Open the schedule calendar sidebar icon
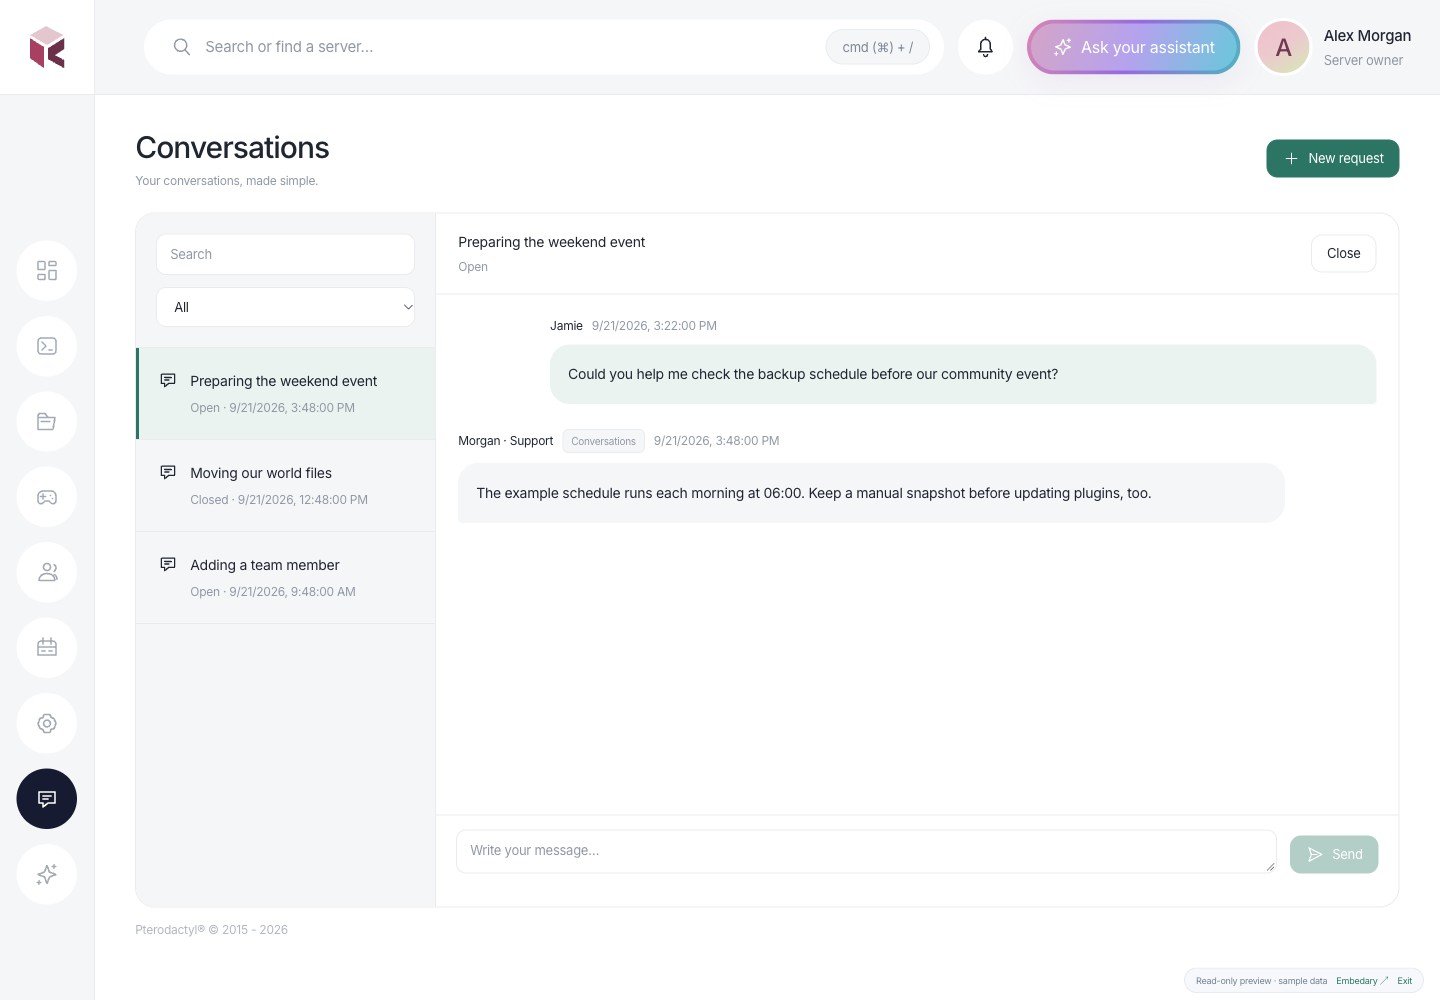 click(x=47, y=648)
